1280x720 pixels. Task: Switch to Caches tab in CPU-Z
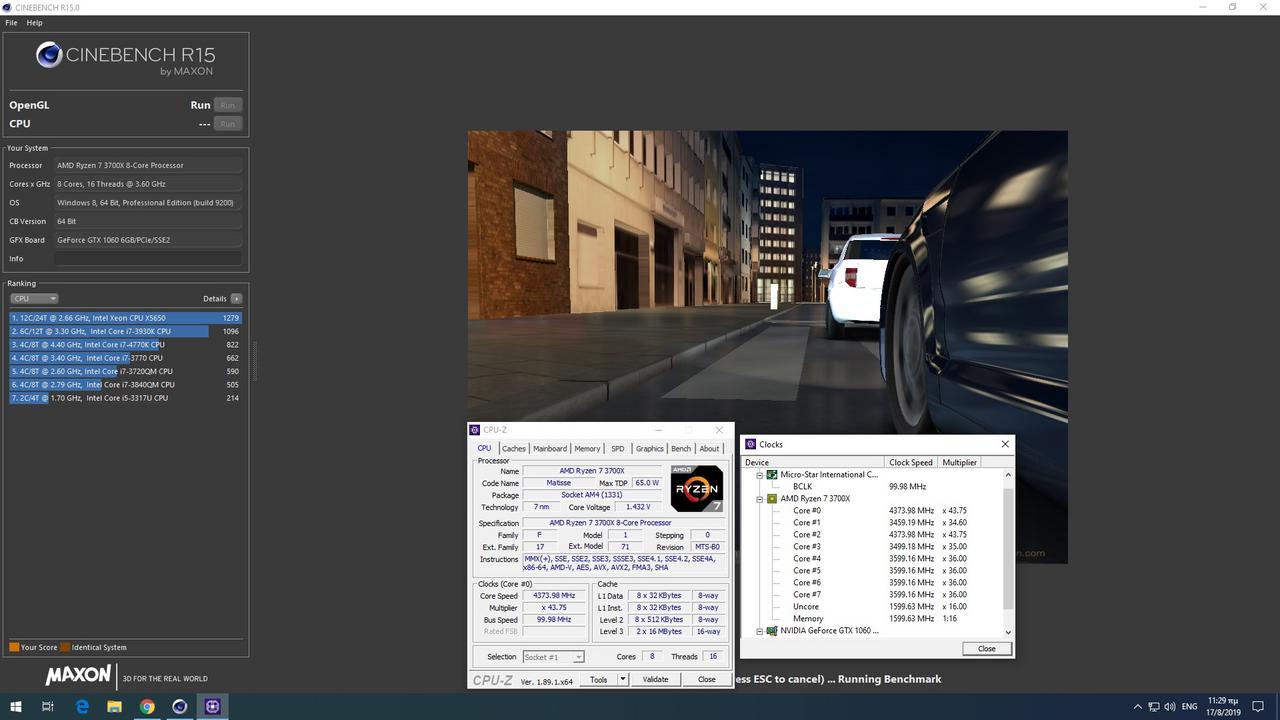tap(514, 448)
